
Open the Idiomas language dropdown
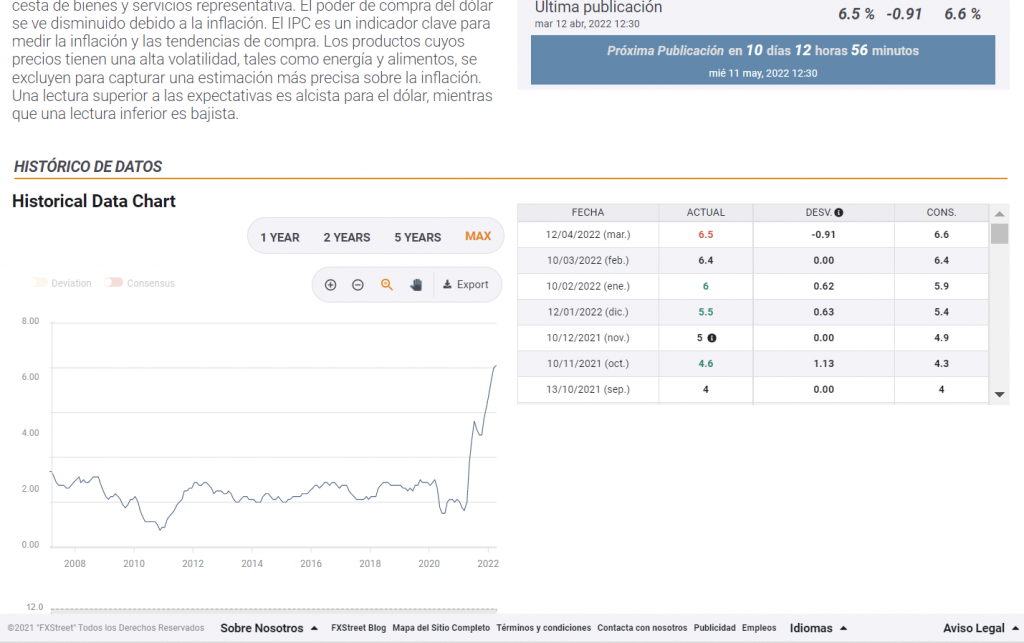817,628
